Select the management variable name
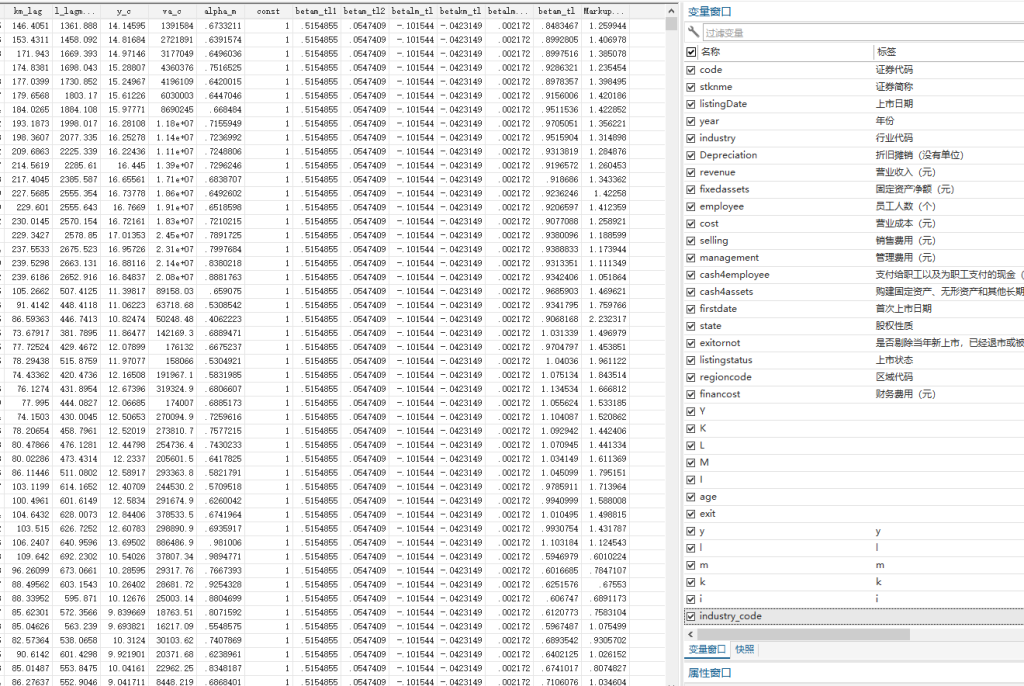 [x=729, y=257]
